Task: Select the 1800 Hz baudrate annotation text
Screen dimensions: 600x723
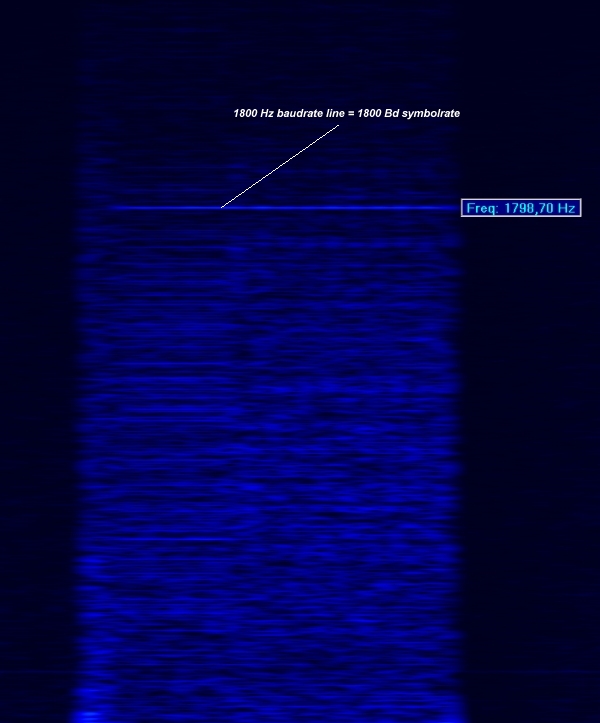Action: click(346, 114)
